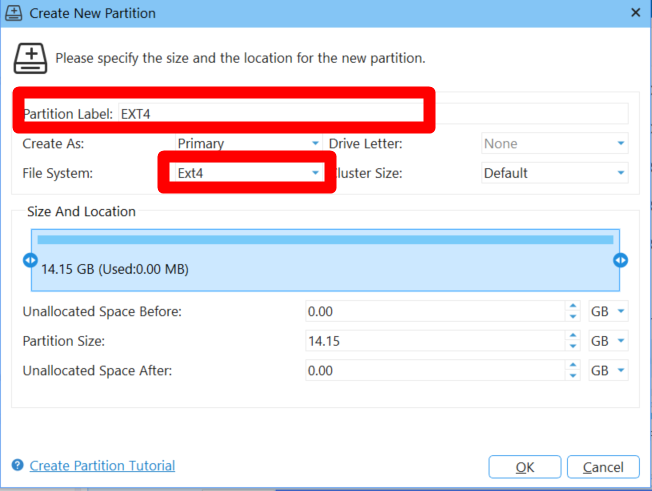The image size is (652, 491).
Task: Click the help question mark icon
Action: tap(17, 465)
